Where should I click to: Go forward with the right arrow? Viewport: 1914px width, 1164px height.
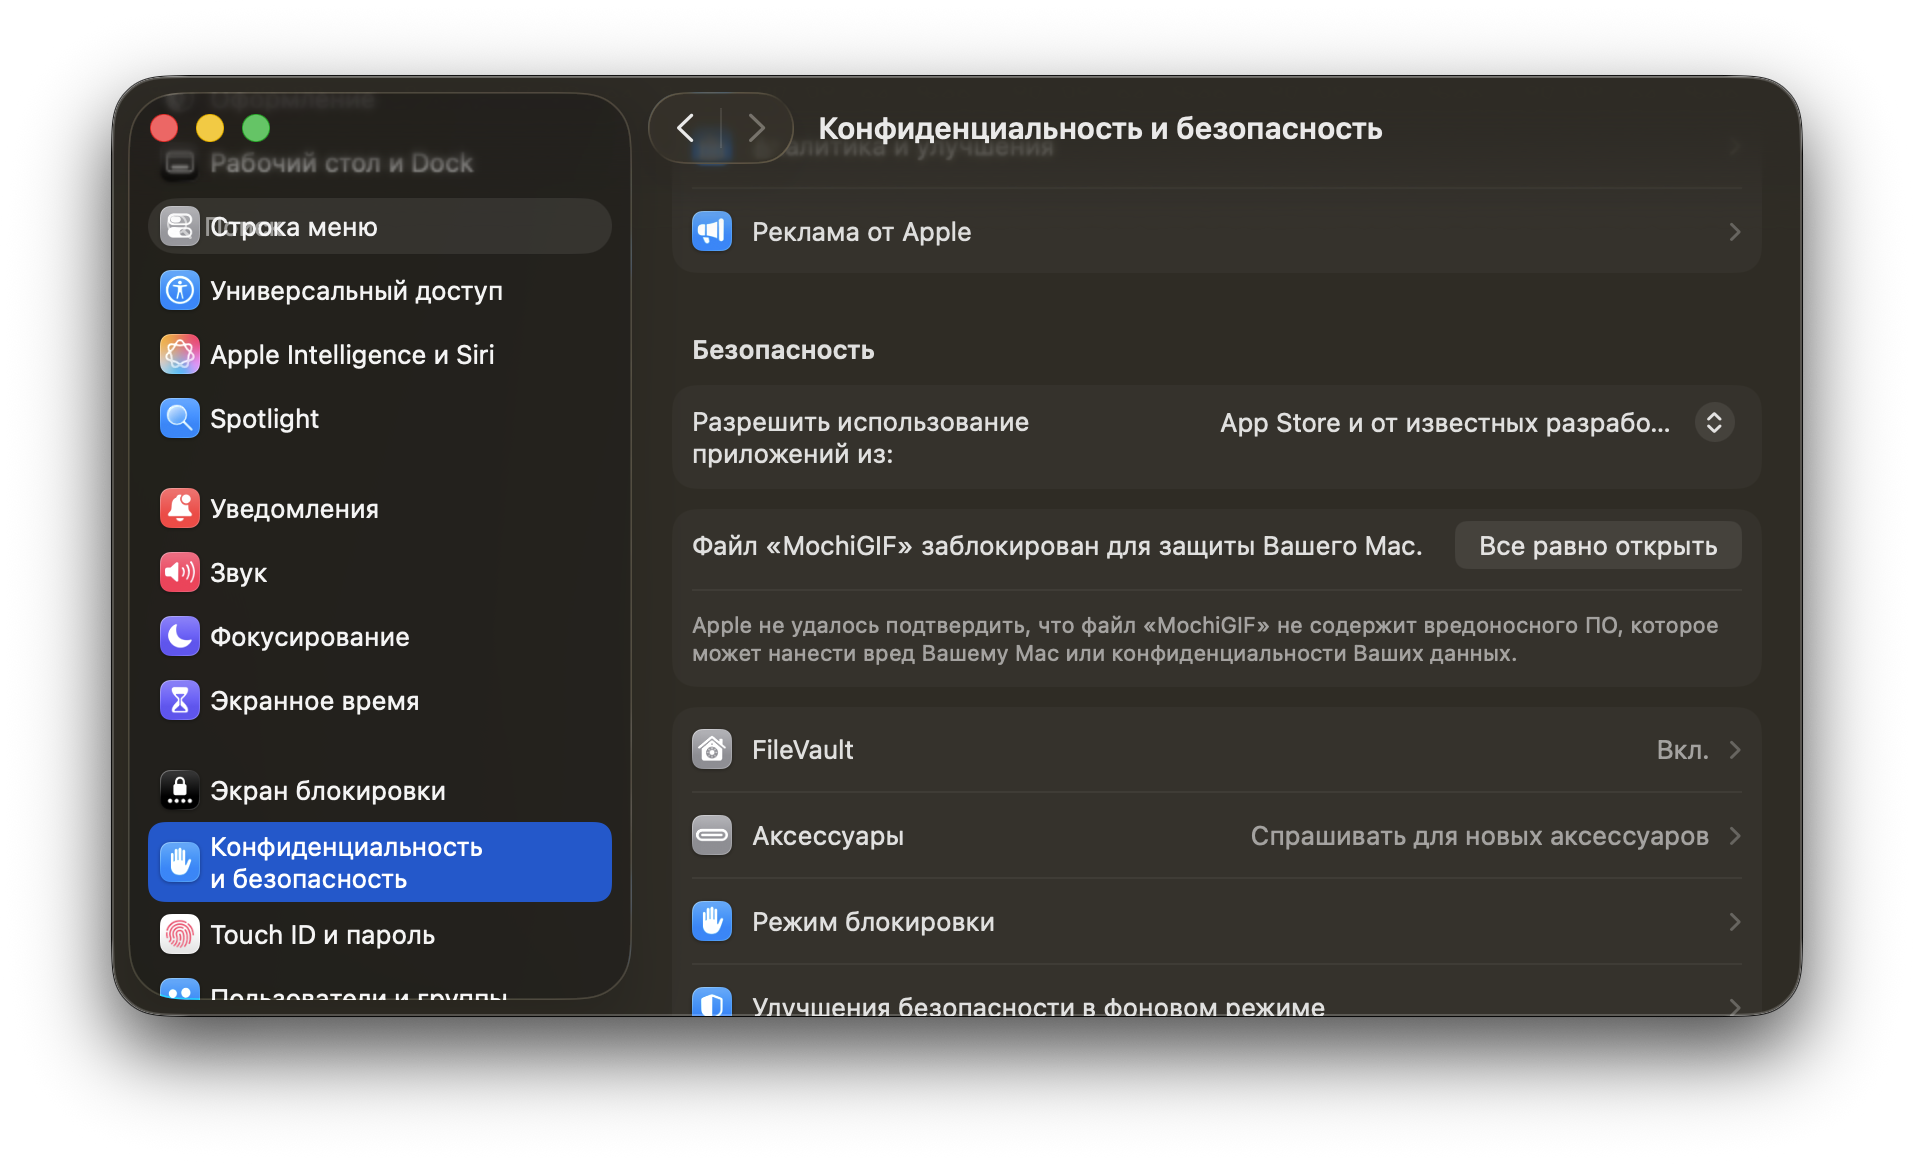[x=756, y=128]
